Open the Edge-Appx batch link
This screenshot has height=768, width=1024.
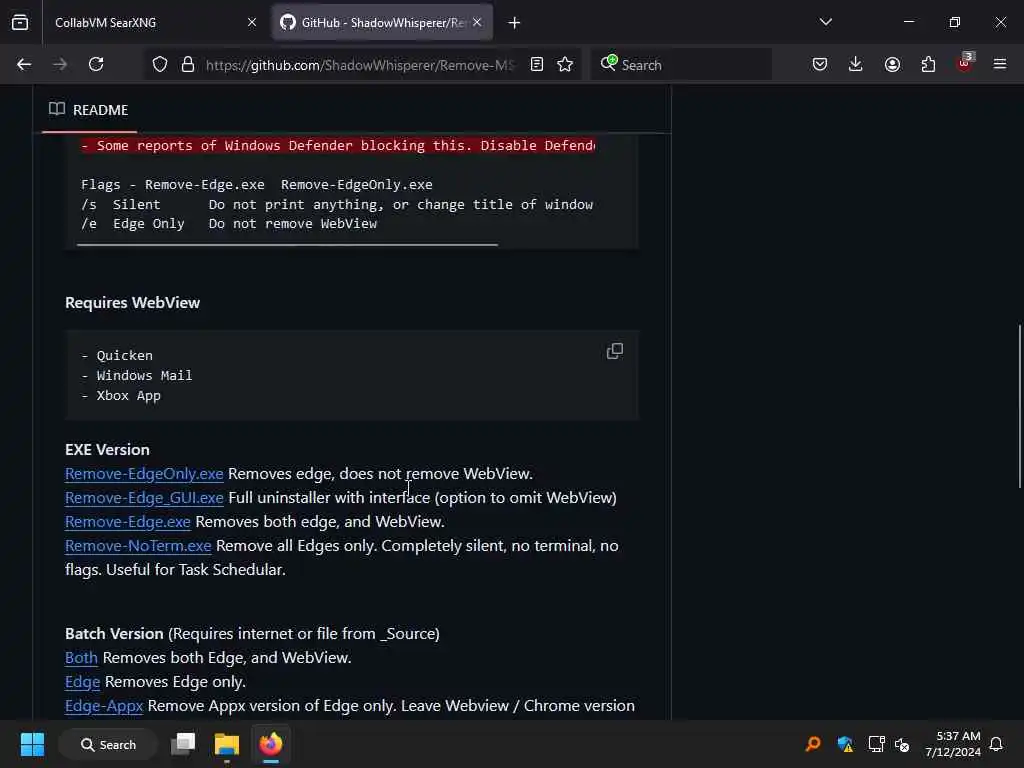point(104,706)
